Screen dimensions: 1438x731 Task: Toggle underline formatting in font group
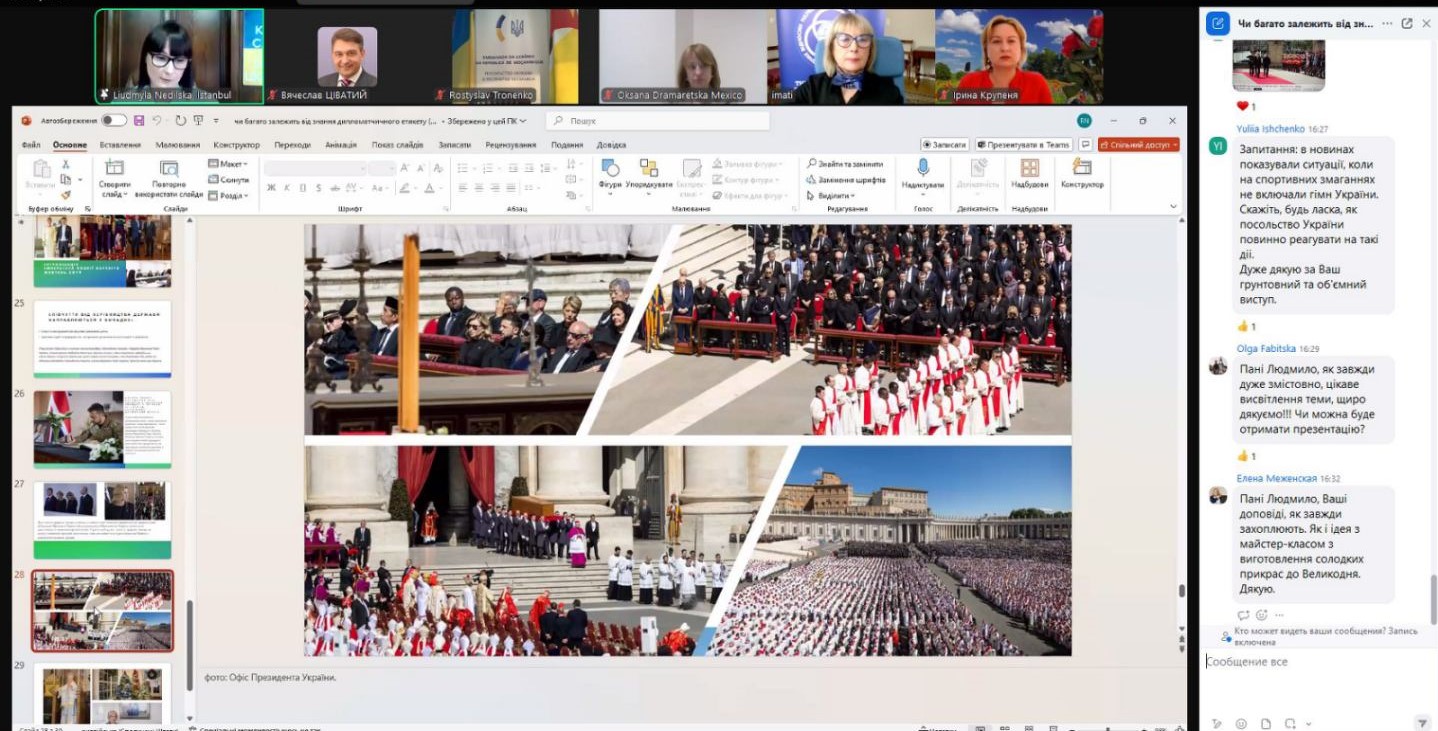[x=301, y=188]
